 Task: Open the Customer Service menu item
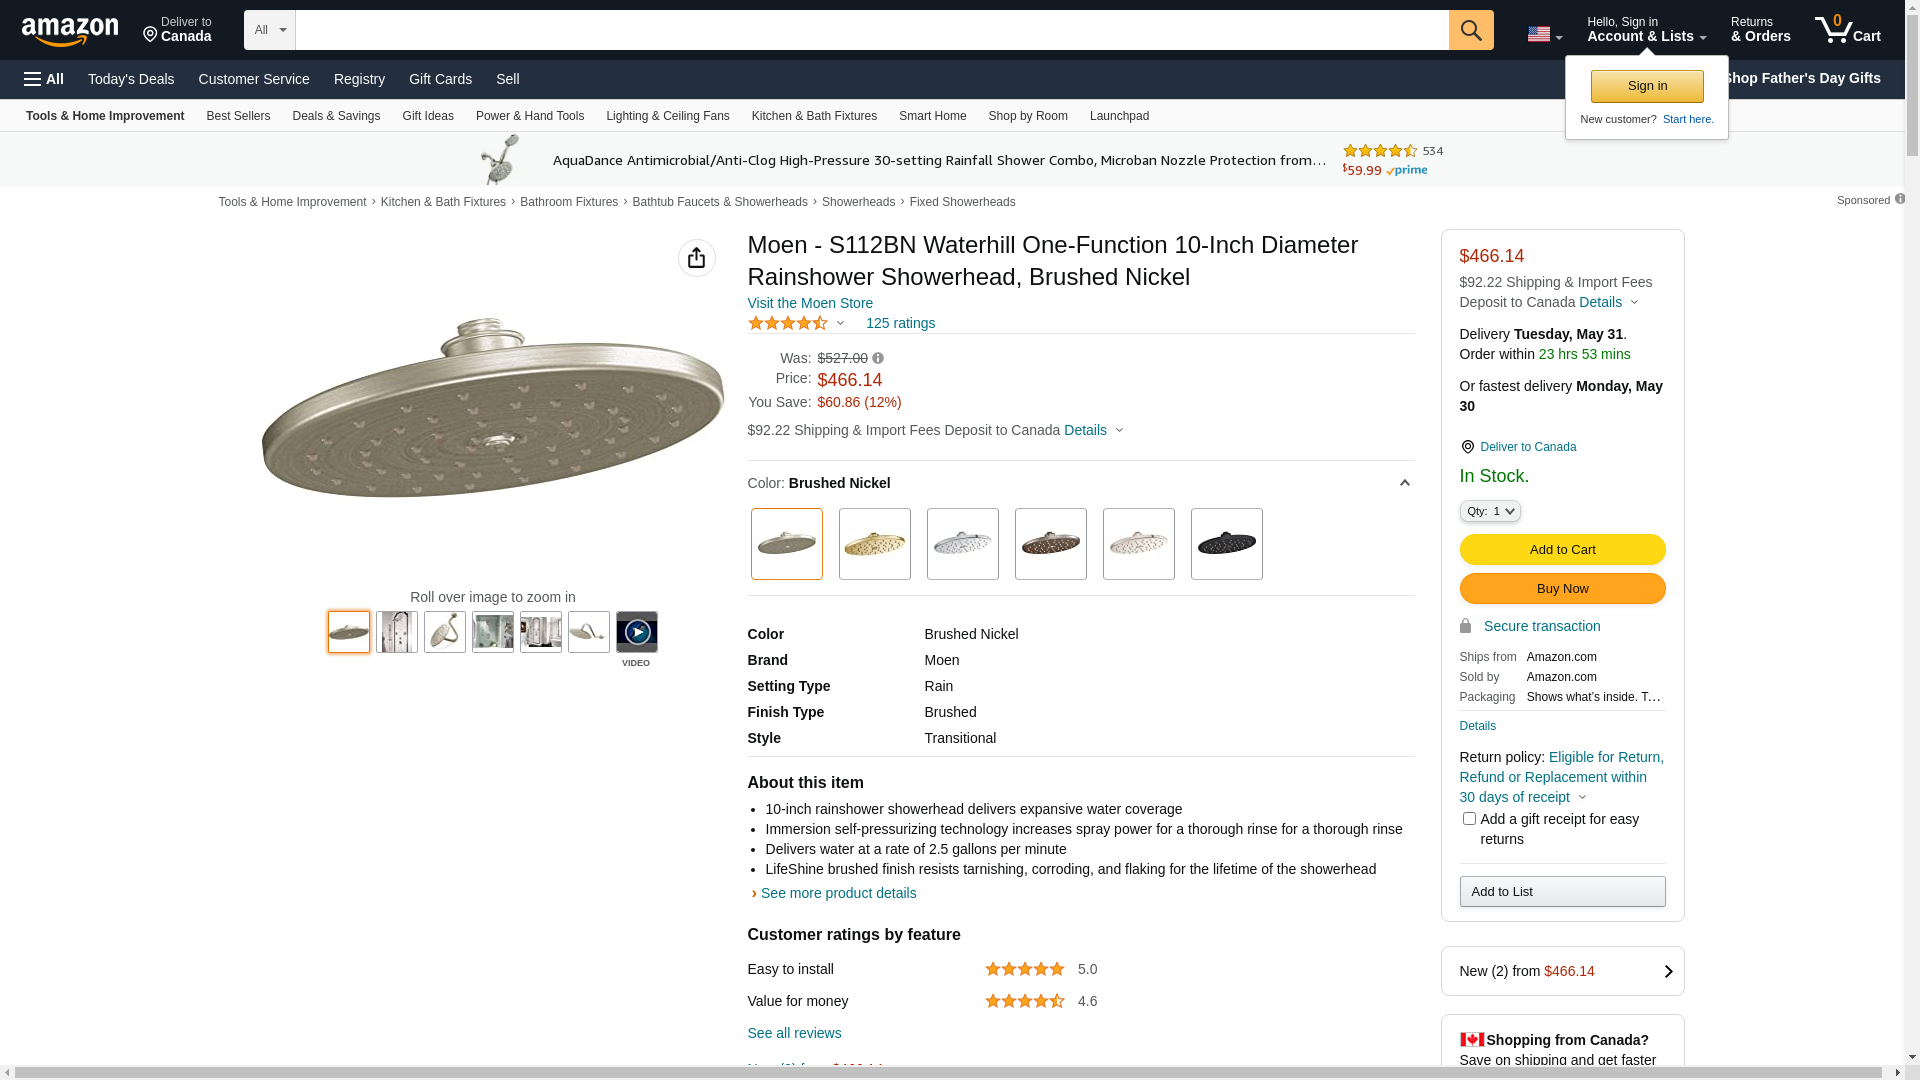point(254,79)
